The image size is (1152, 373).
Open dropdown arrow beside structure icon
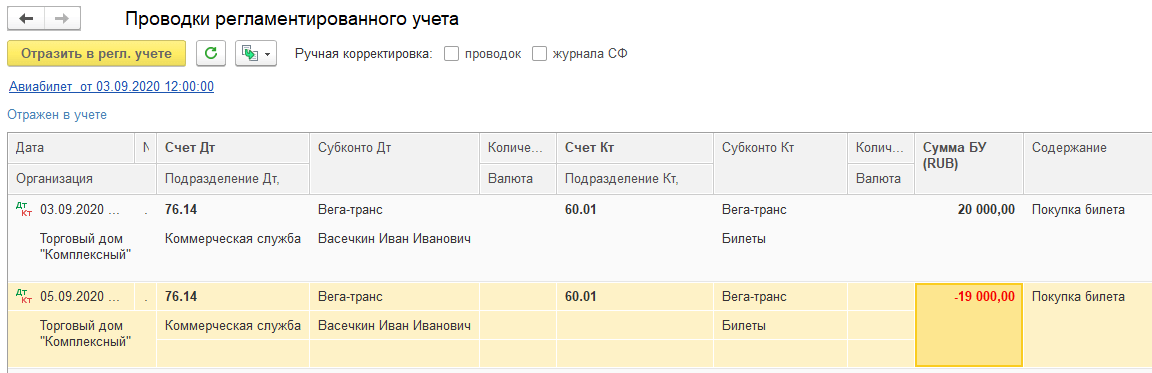(x=267, y=54)
